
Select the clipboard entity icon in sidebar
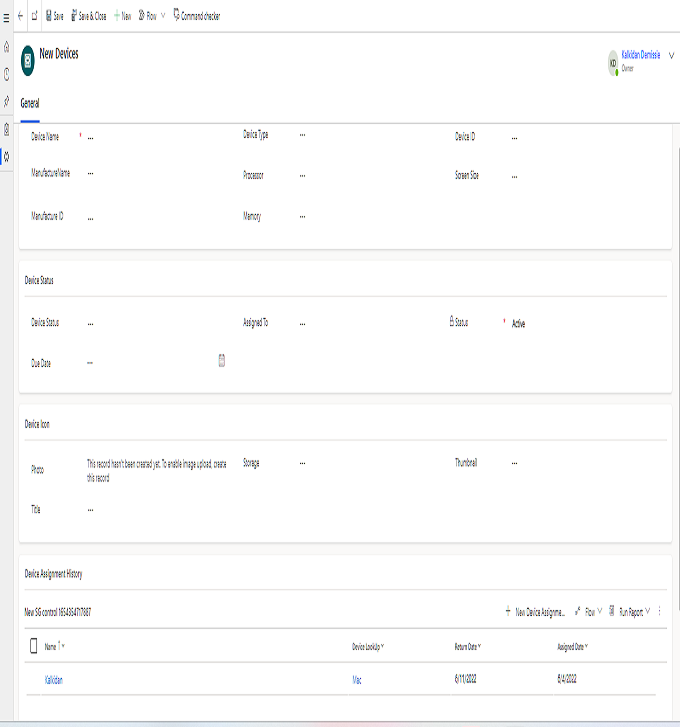(x=6, y=129)
